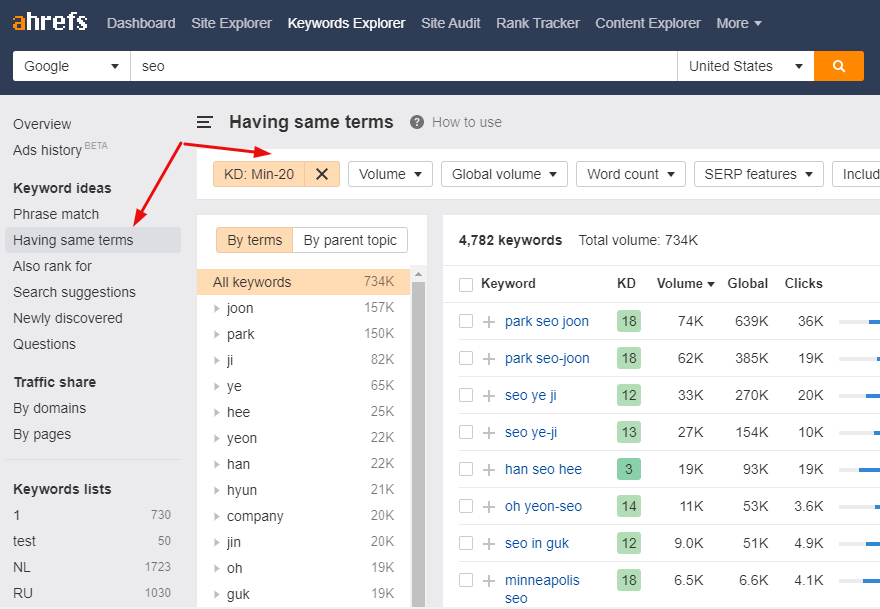Open the park seo joon keyword link
The width and height of the screenshot is (880, 609).
click(547, 321)
